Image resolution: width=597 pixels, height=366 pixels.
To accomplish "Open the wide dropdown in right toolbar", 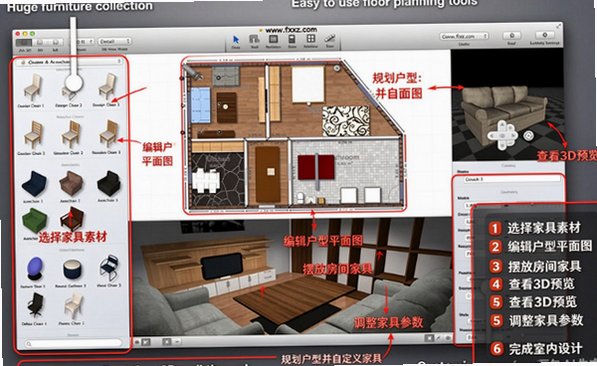I will click(464, 36).
